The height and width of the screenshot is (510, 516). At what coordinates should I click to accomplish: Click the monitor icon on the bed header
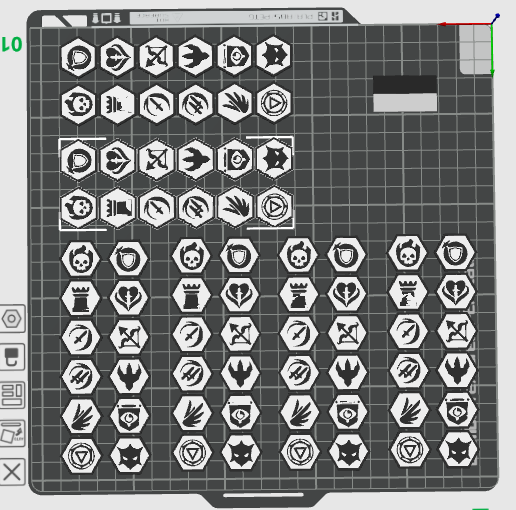(x=107, y=18)
